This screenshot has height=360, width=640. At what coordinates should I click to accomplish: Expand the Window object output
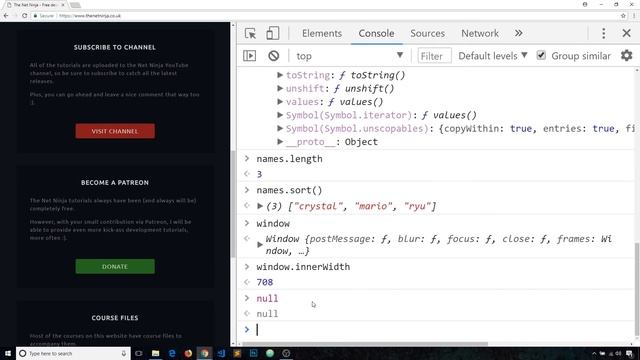(260, 244)
